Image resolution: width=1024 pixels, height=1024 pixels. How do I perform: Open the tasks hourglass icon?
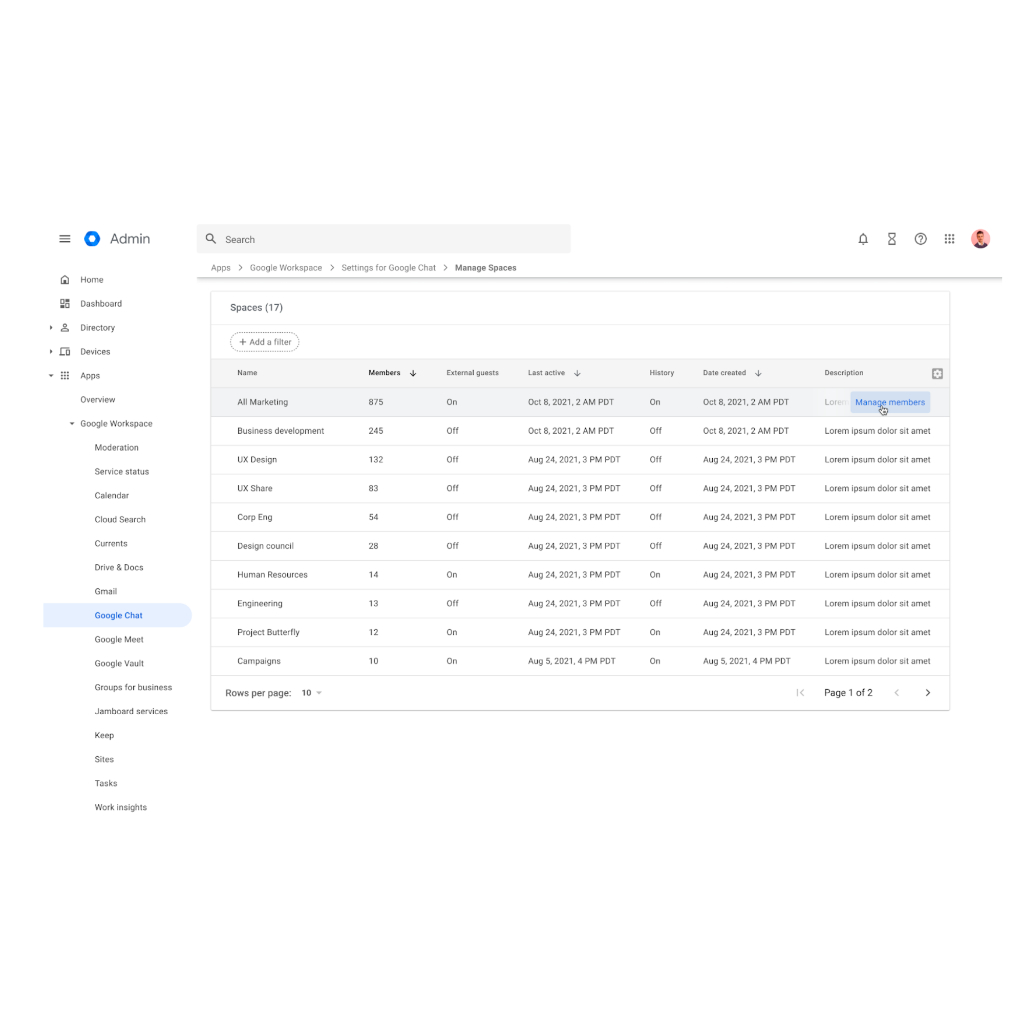[891, 239]
